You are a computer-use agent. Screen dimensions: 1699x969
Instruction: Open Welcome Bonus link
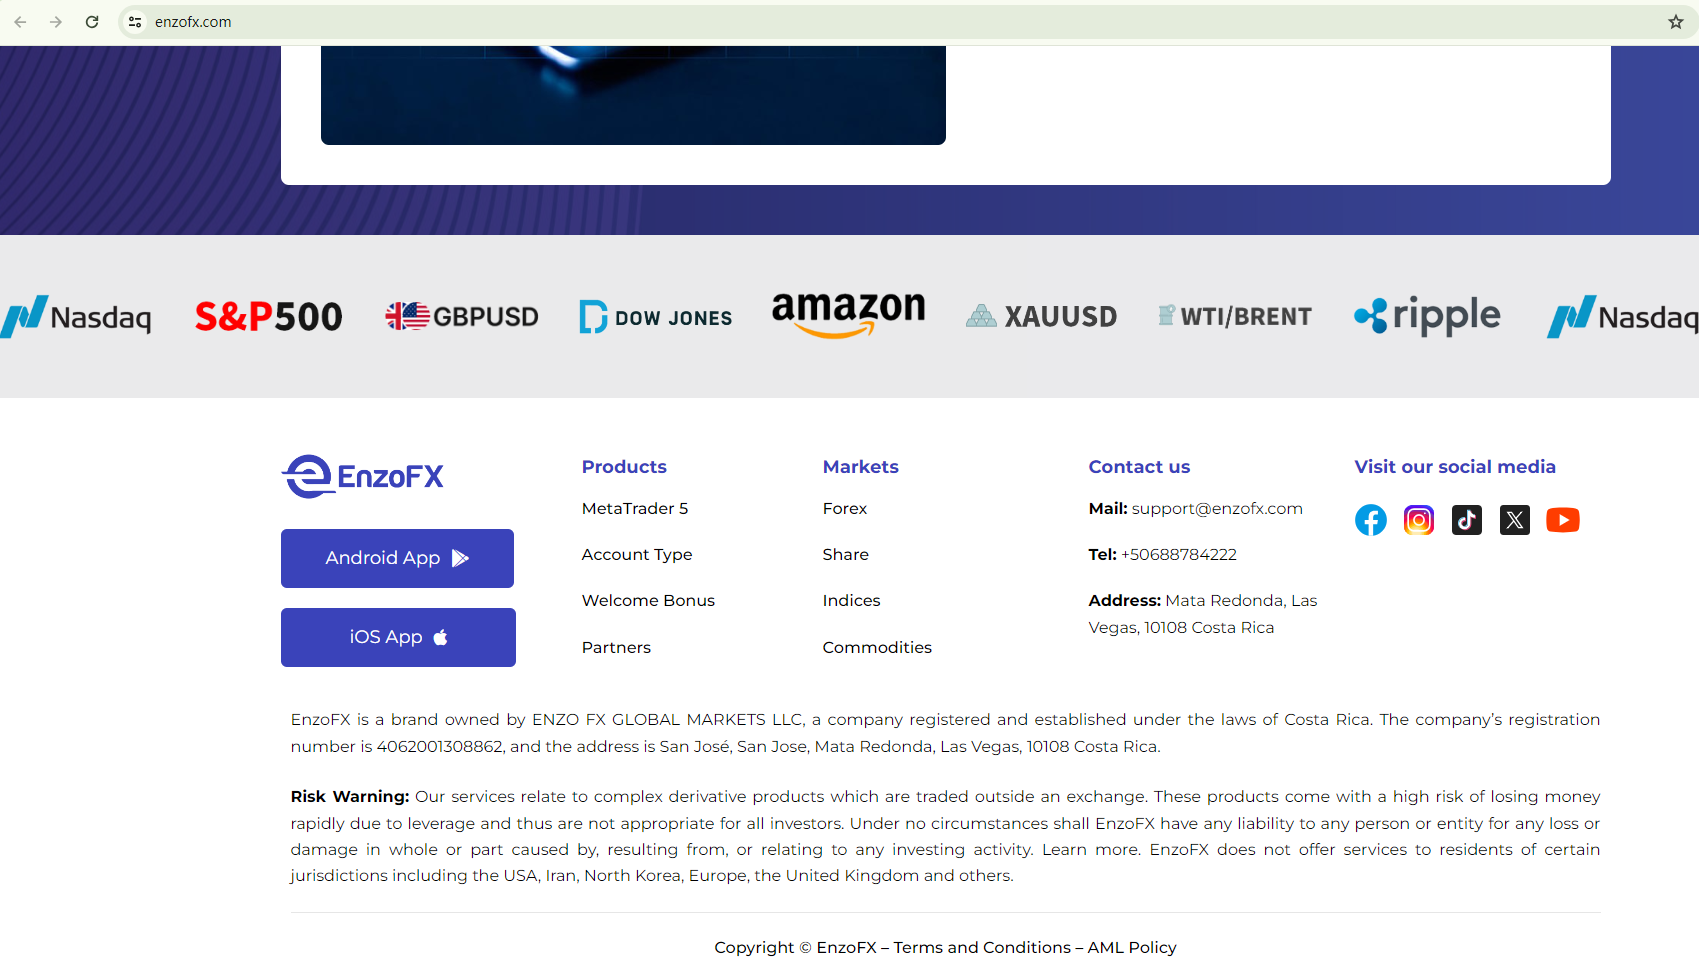tap(648, 601)
